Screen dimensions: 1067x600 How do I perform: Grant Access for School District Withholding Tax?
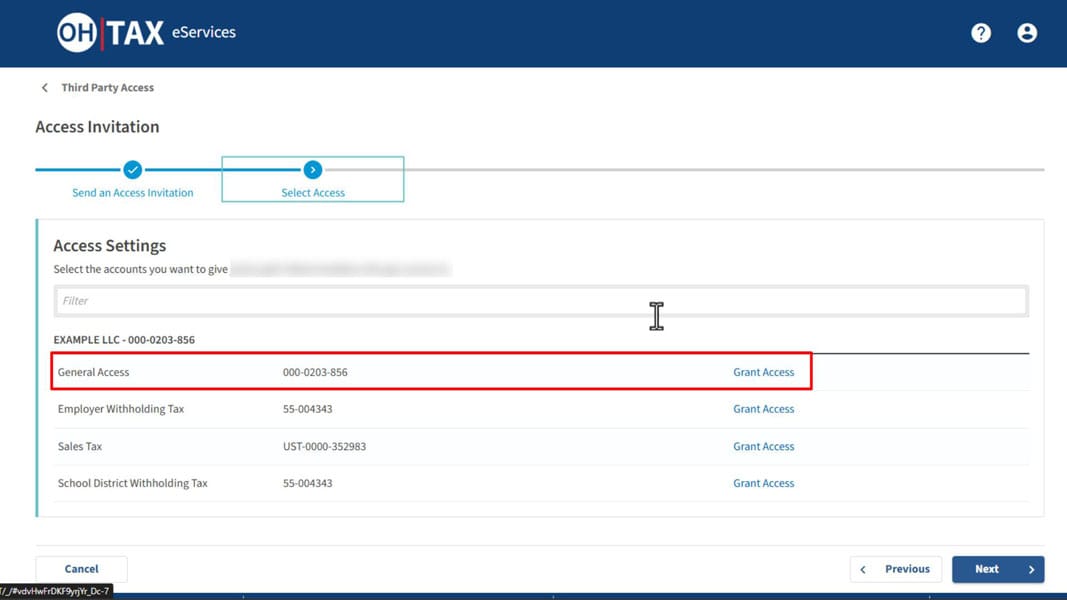click(764, 483)
